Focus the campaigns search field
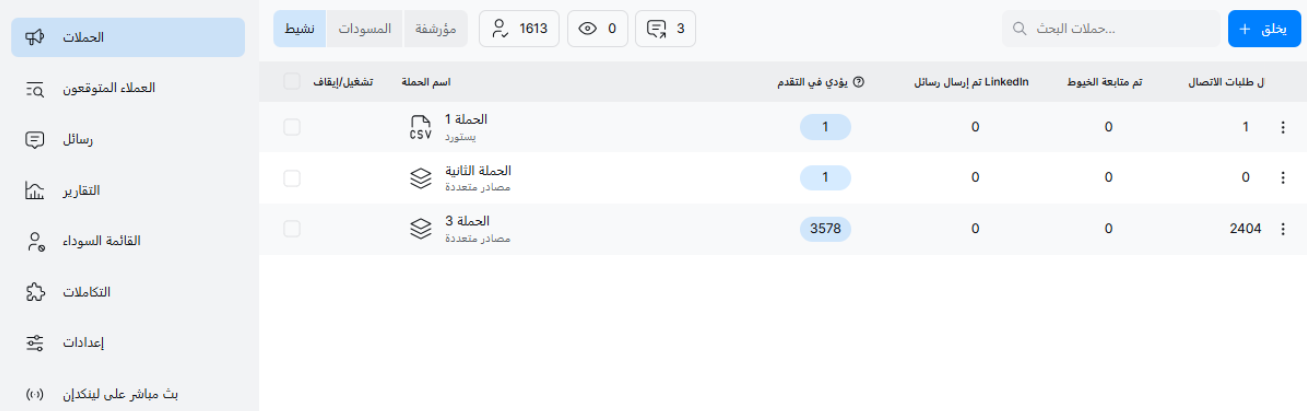This screenshot has height=411, width=1307. pos(1110,29)
